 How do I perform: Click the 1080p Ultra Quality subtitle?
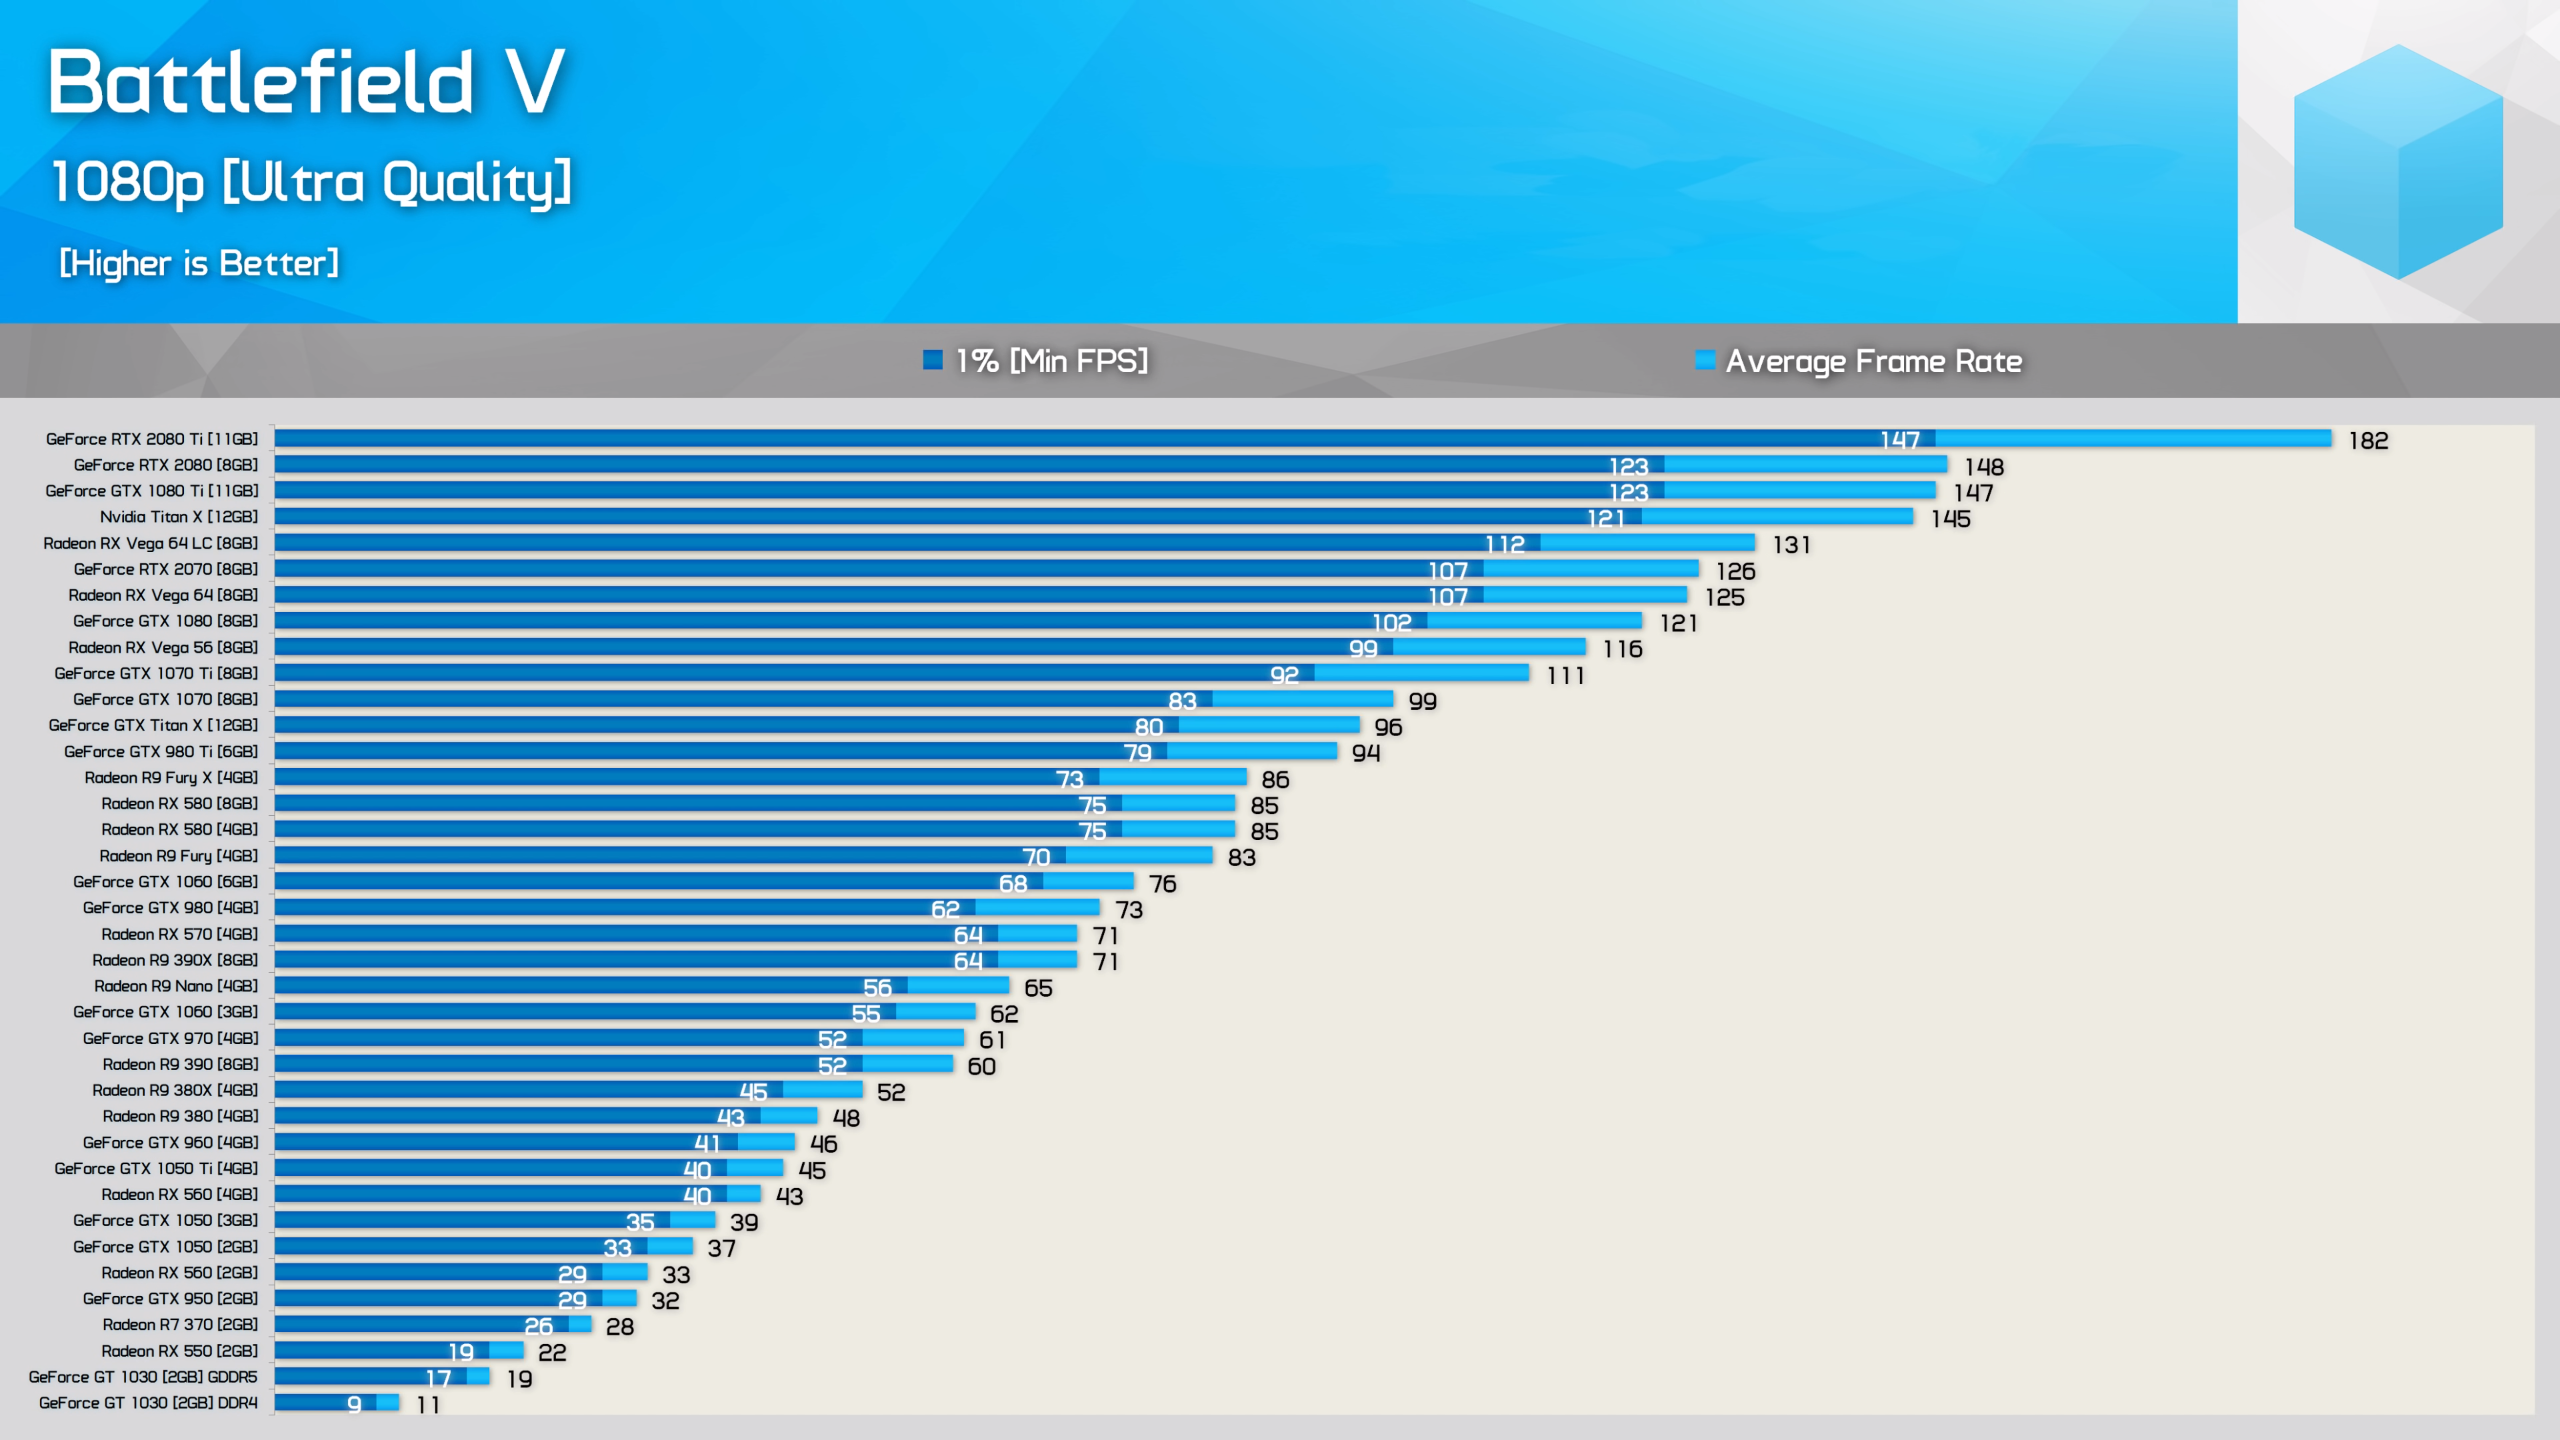(x=311, y=182)
